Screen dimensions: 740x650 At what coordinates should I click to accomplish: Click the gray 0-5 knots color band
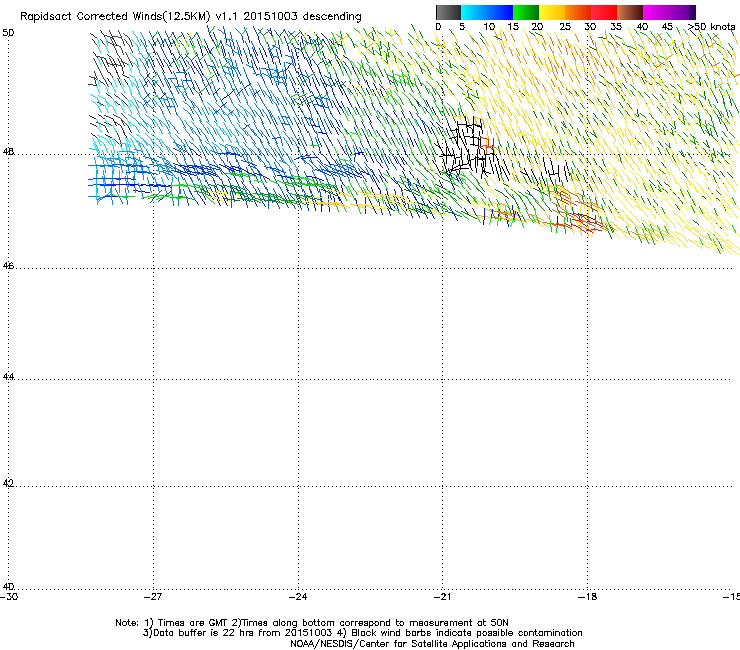pyautogui.click(x=448, y=12)
